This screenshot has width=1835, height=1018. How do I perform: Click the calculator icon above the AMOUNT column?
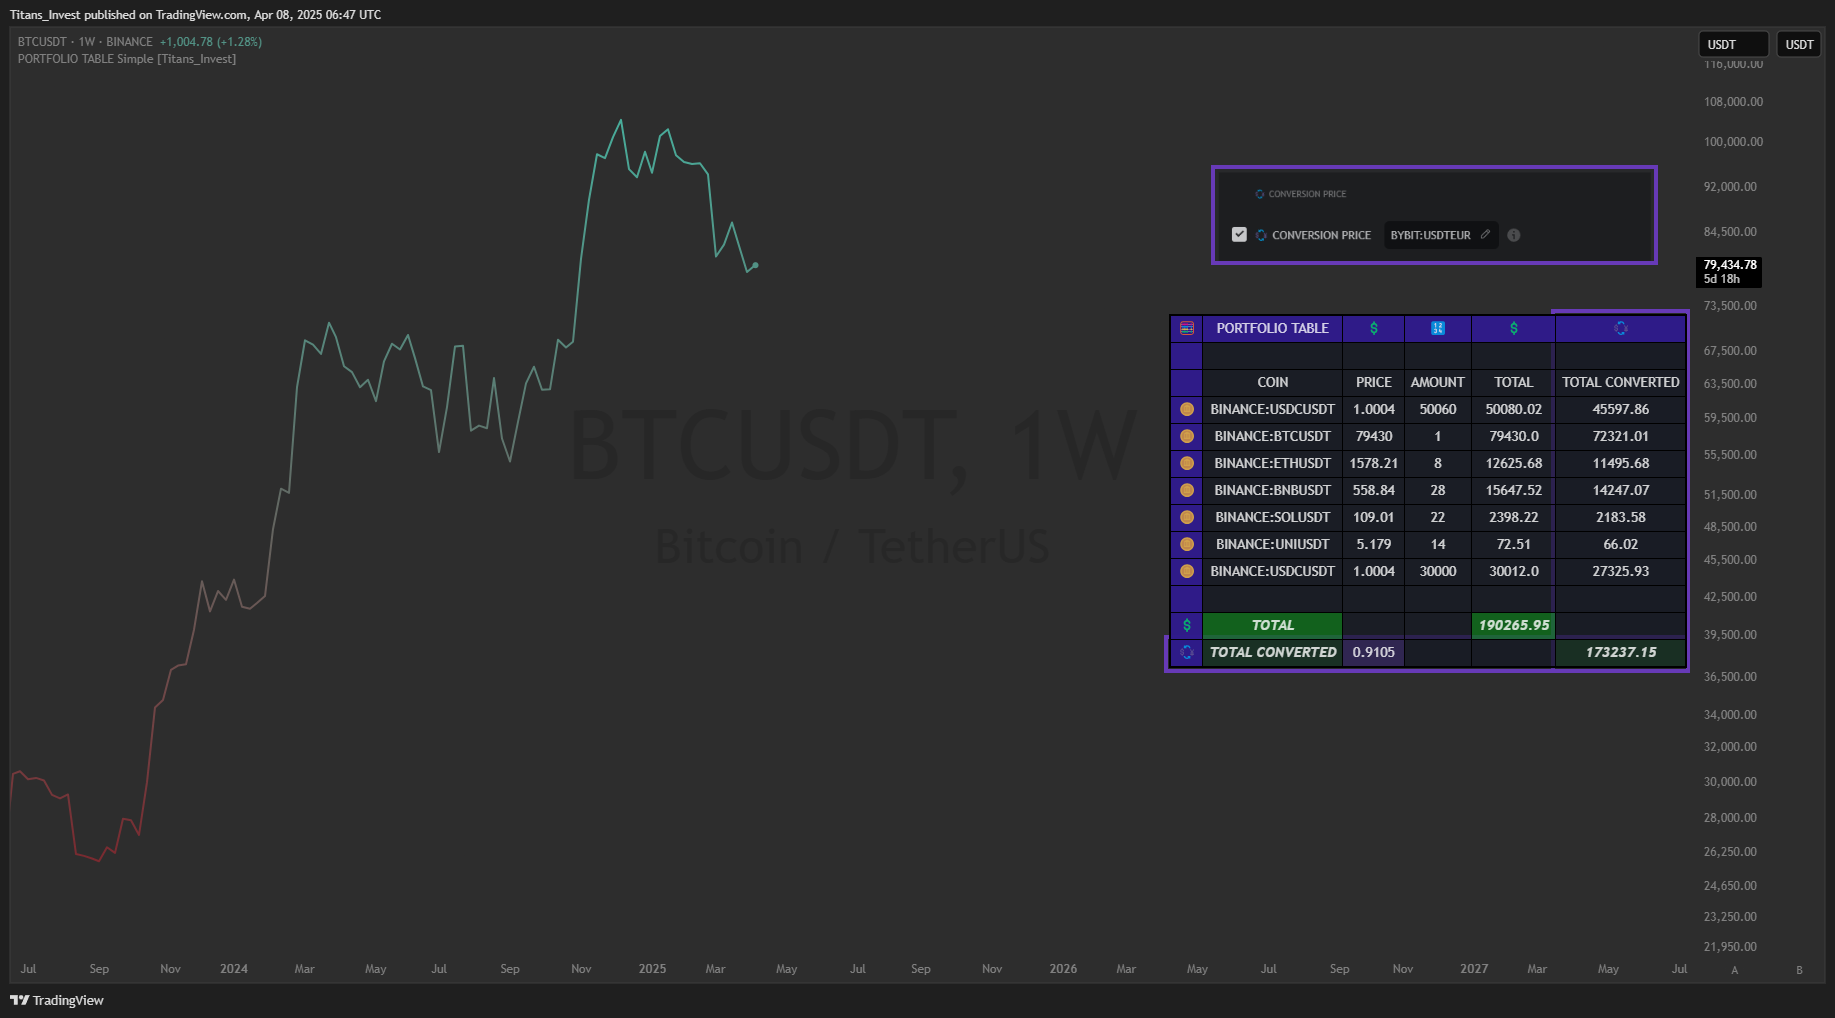tap(1438, 328)
